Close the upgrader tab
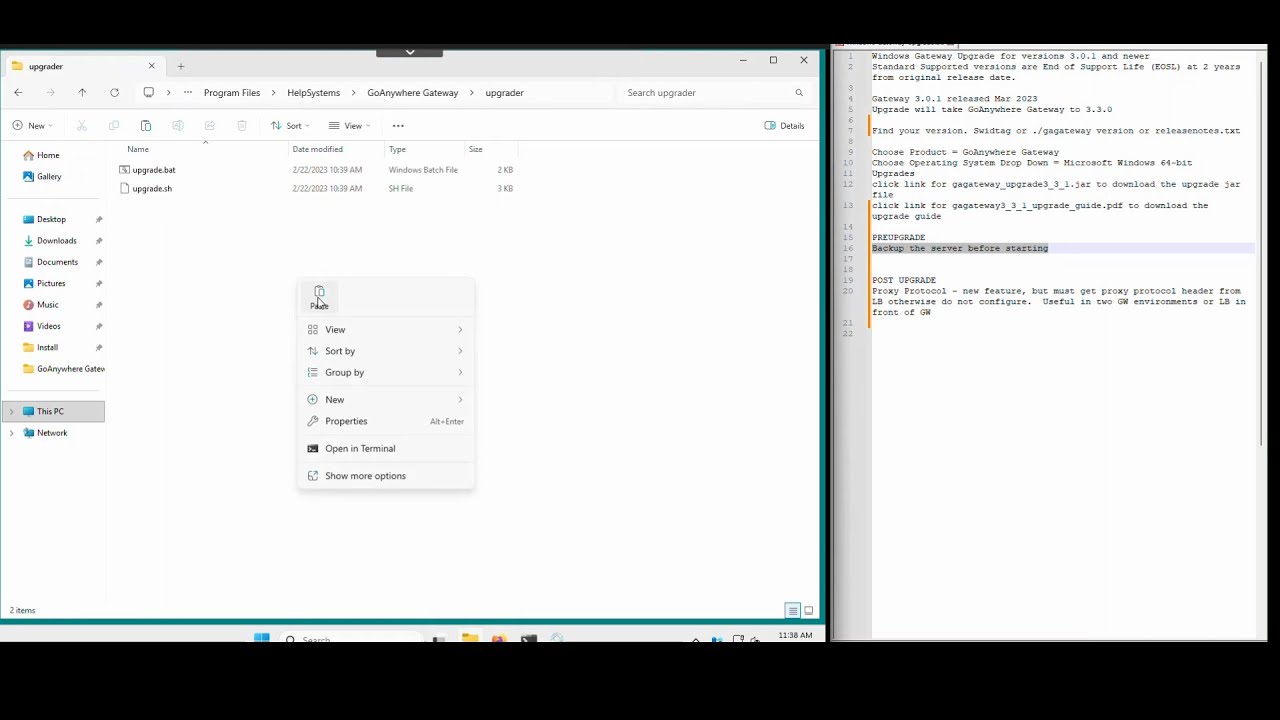The height and width of the screenshot is (720, 1280). pyautogui.click(x=152, y=66)
